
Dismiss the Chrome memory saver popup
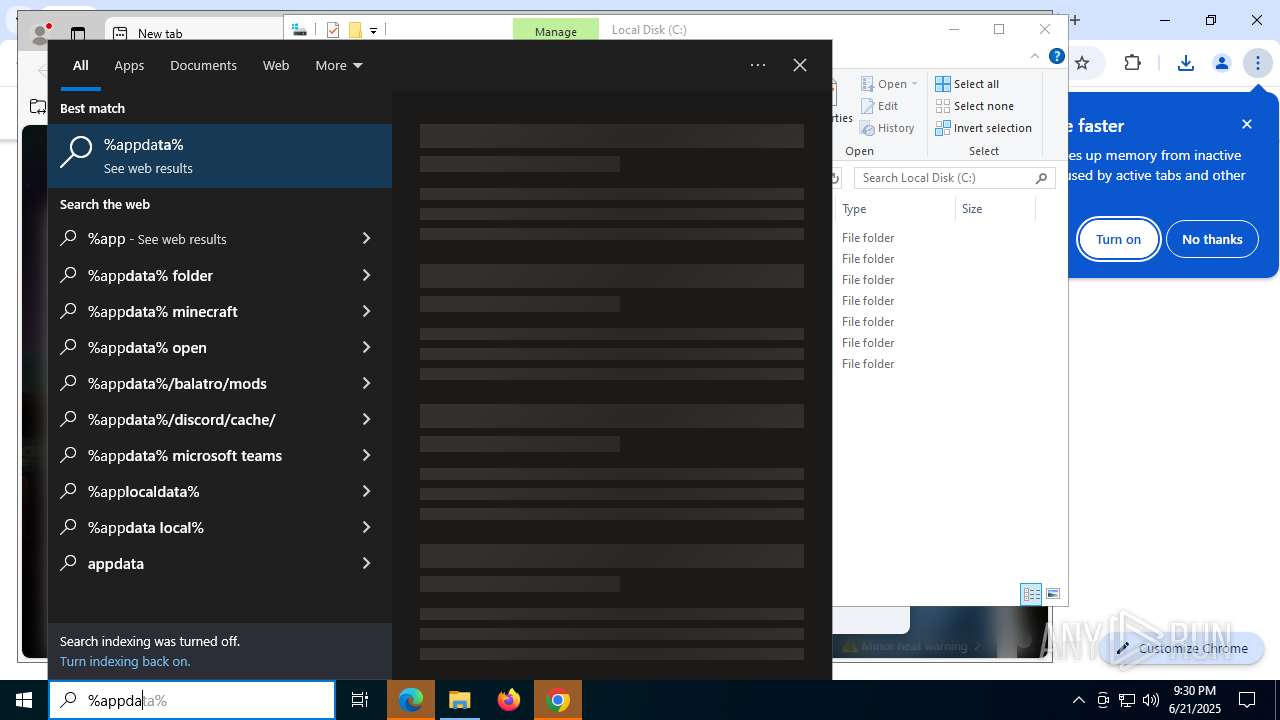point(1247,124)
